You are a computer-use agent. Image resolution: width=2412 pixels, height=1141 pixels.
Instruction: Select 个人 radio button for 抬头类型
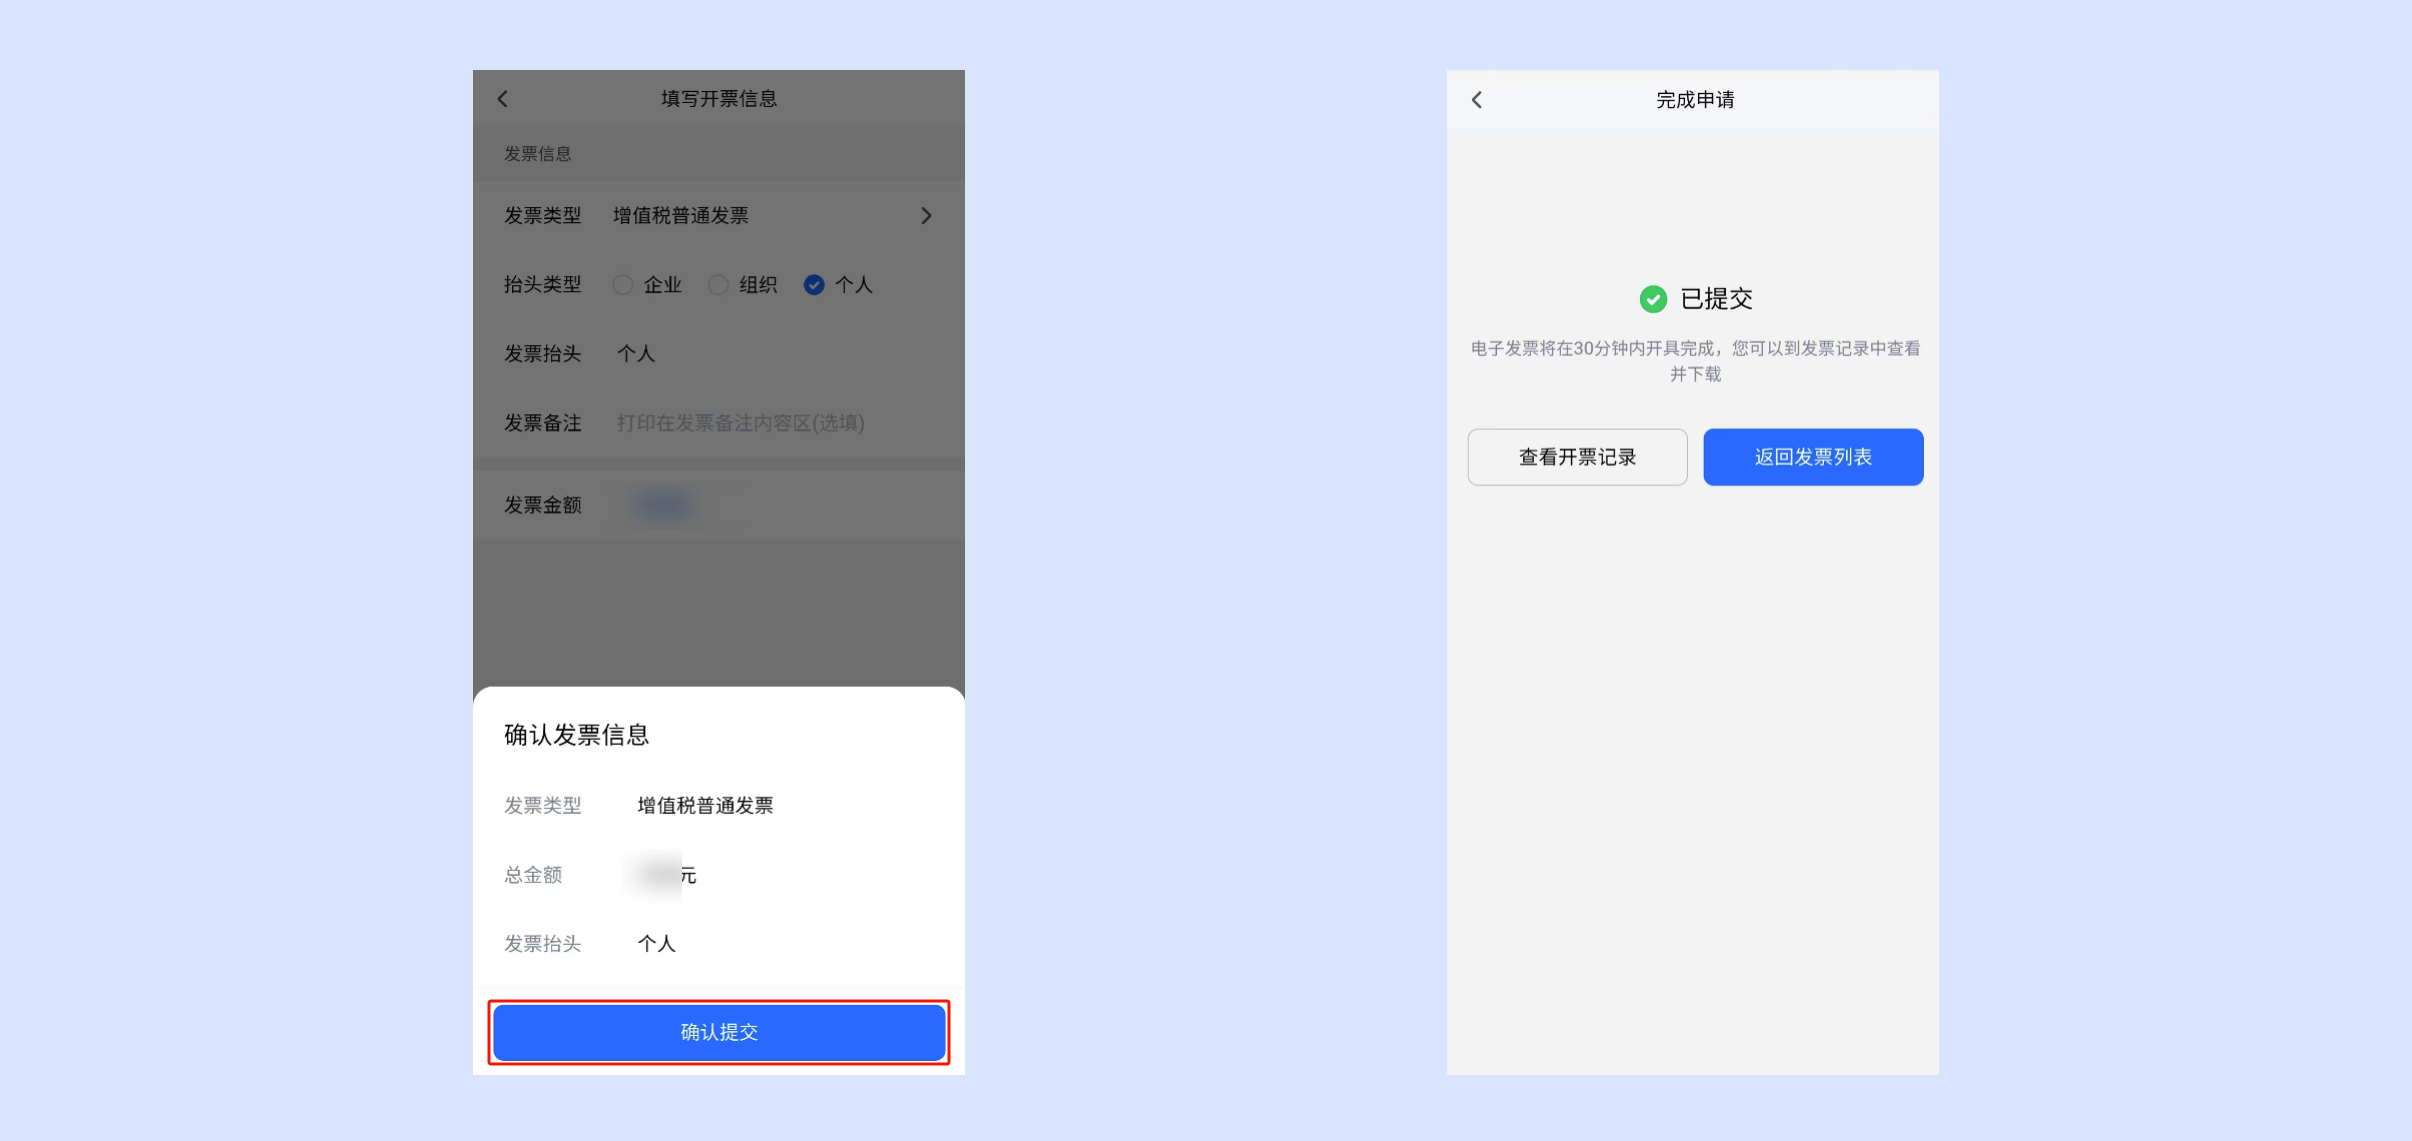(814, 285)
